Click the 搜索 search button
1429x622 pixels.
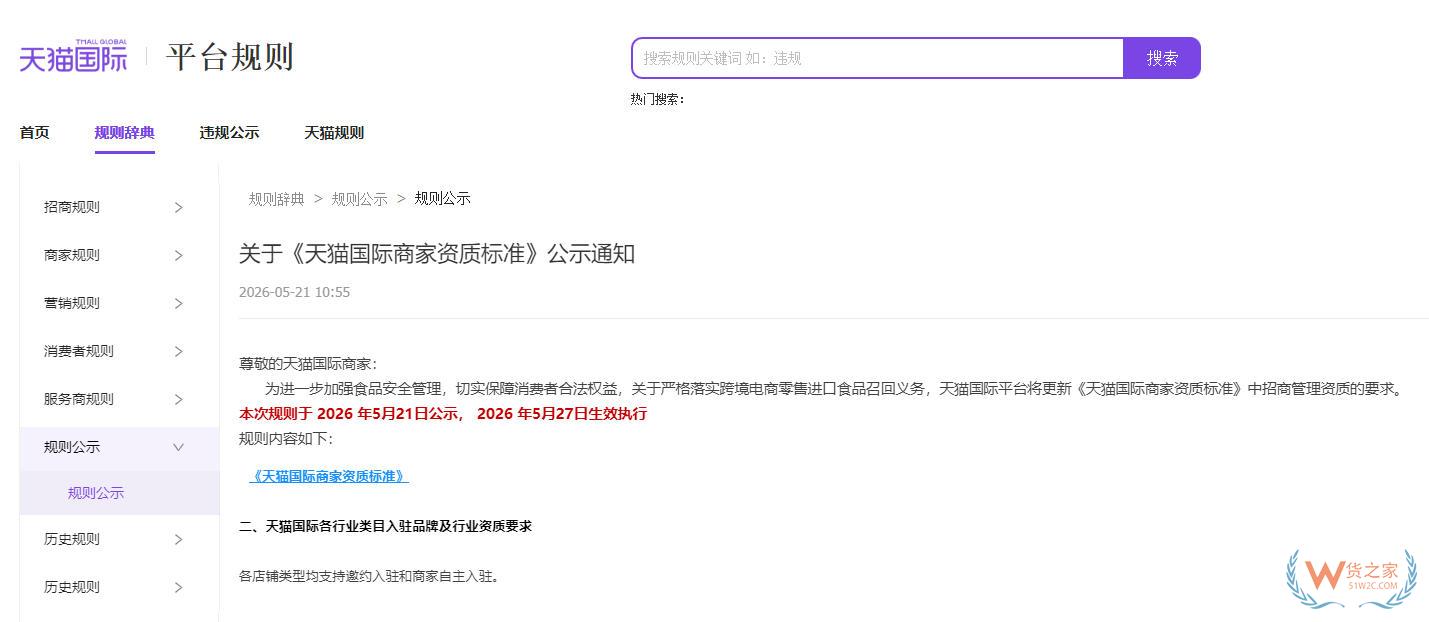[x=1162, y=58]
